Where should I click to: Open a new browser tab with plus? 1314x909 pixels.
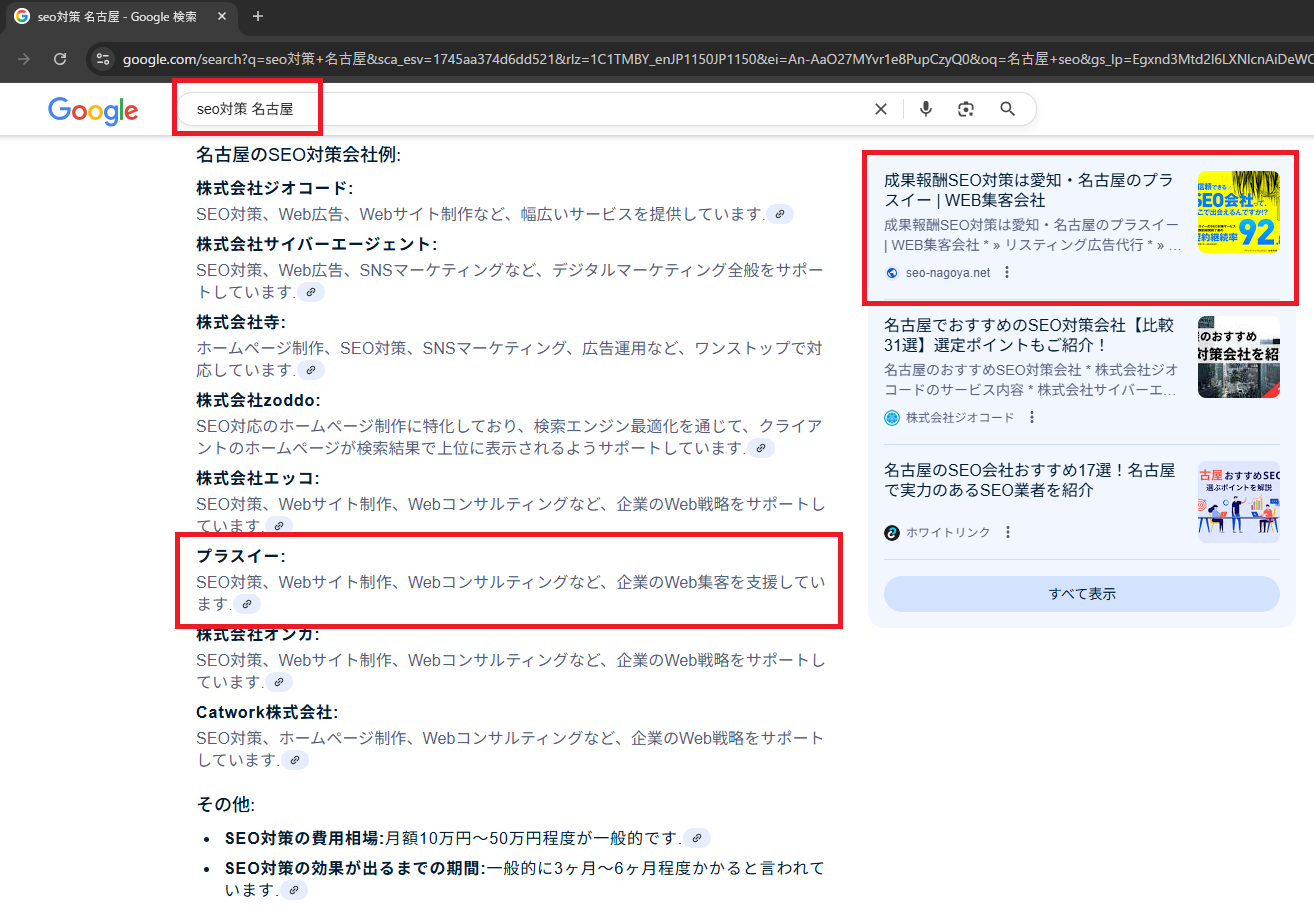258,16
